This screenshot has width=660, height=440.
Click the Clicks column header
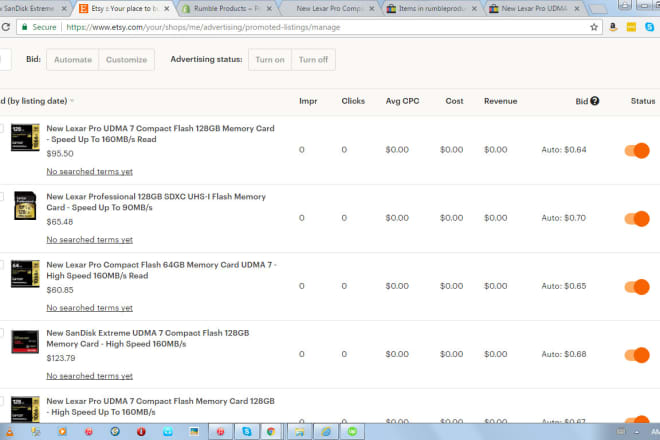click(353, 101)
